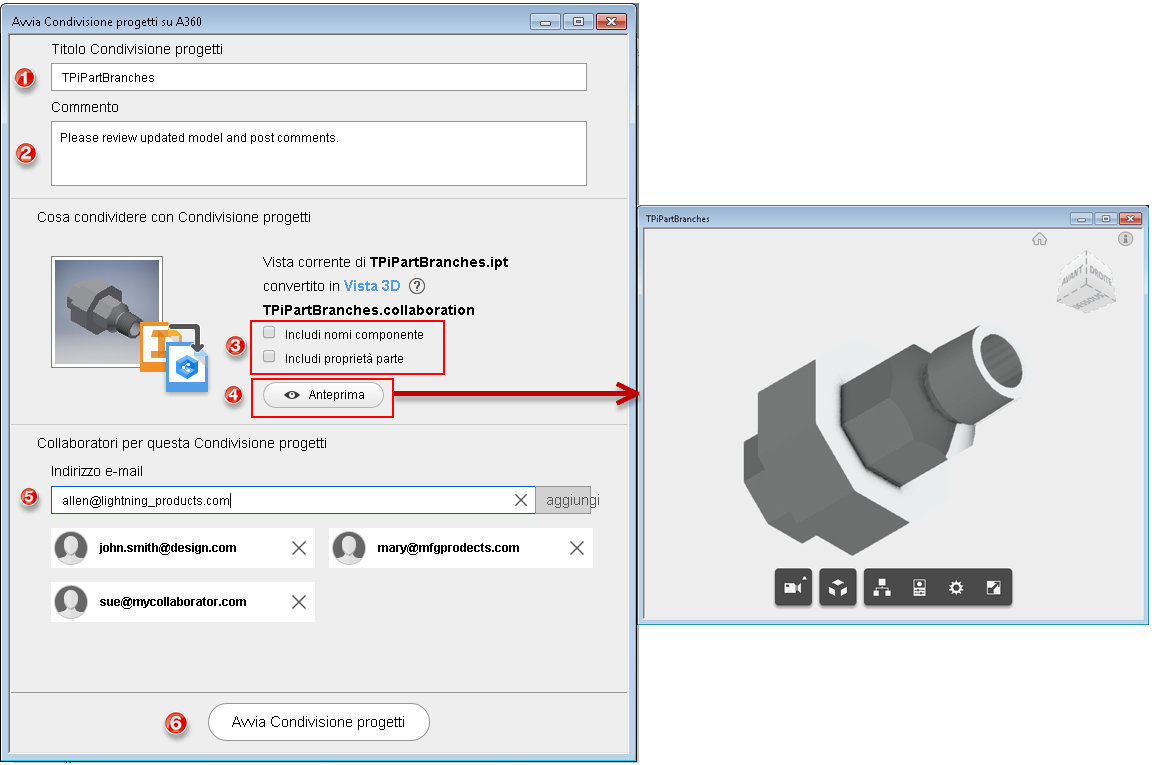Image resolution: width=1164 pixels, height=765 pixels.
Task: Open info icon in preview window
Action: click(1125, 239)
